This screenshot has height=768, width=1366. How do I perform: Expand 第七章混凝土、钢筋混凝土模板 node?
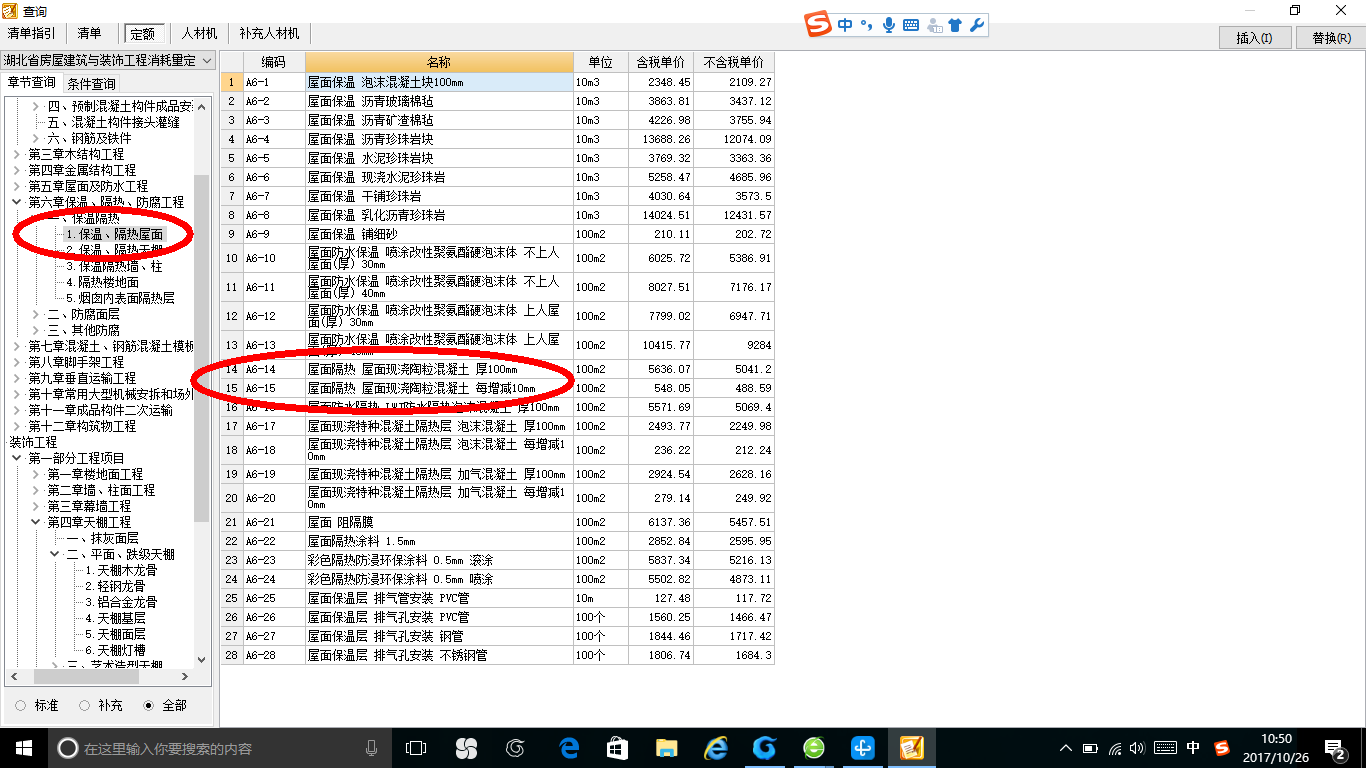click(x=17, y=346)
